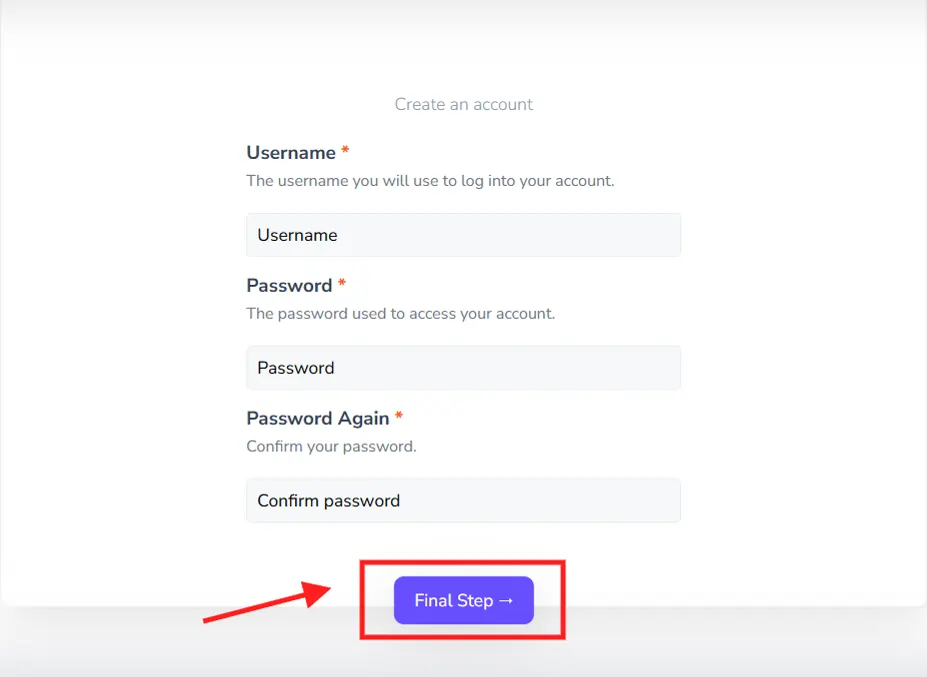Click the Password input field
This screenshot has height=677, width=927.
(463, 367)
